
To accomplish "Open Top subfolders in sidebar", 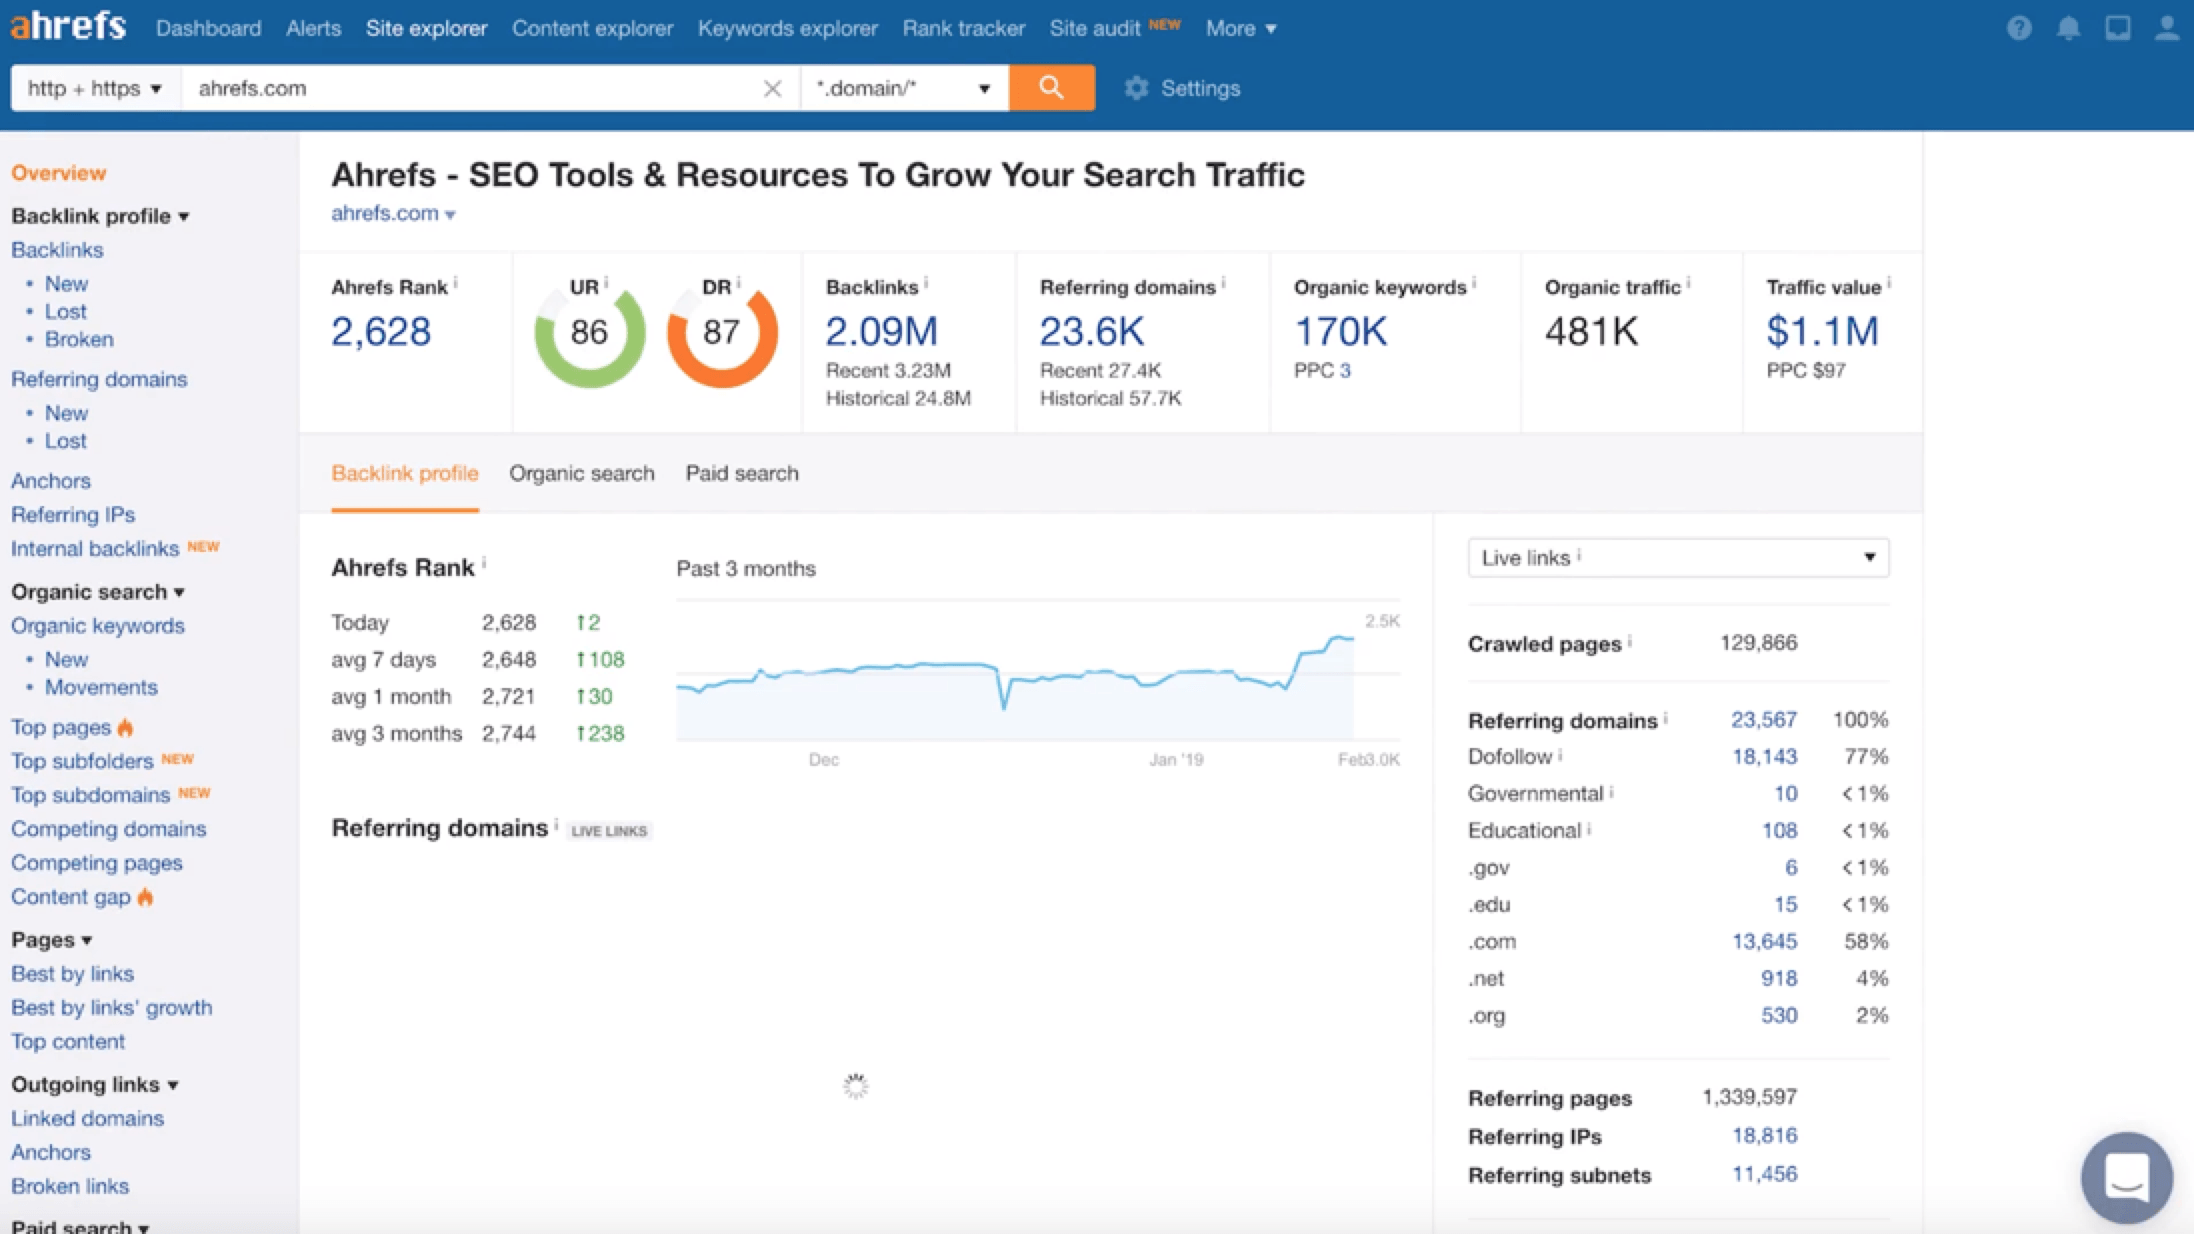I will [x=82, y=761].
